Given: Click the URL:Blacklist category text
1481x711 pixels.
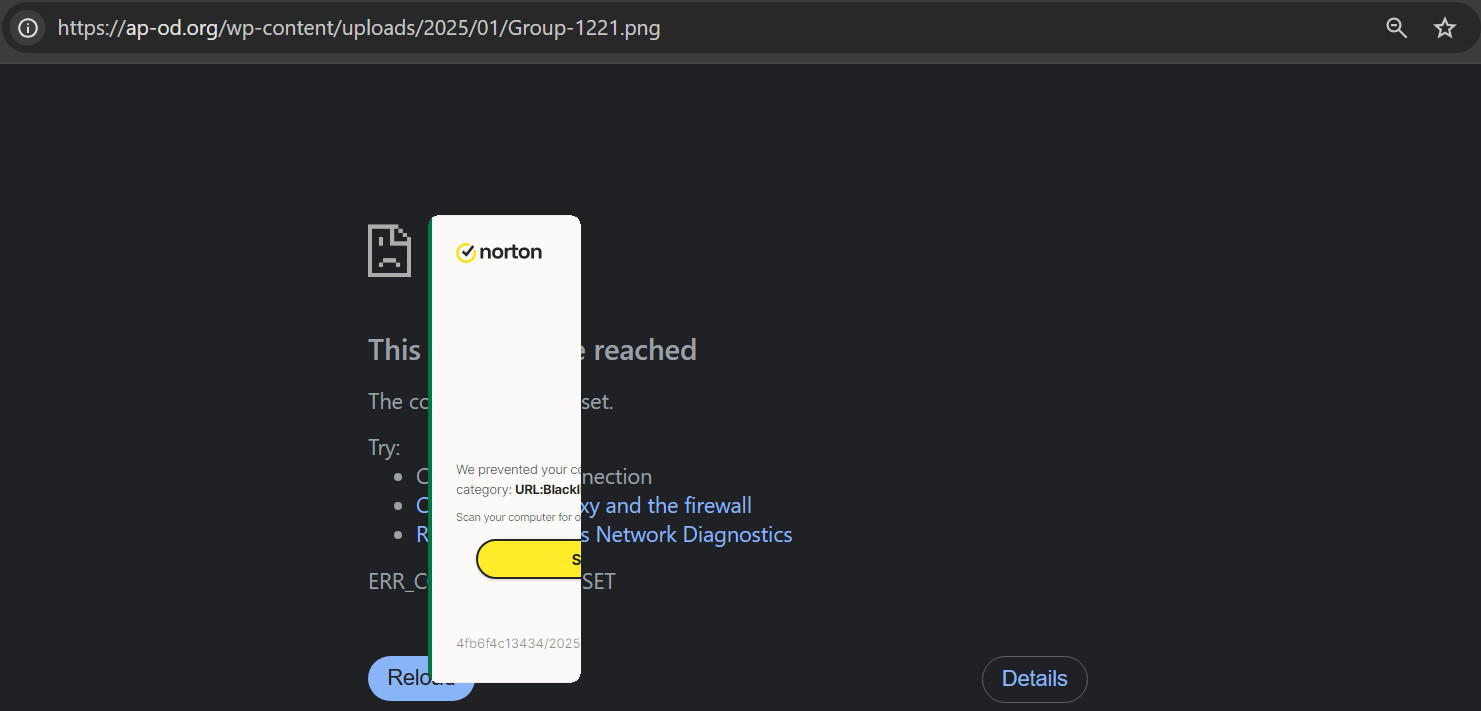Looking at the screenshot, I should point(547,490).
